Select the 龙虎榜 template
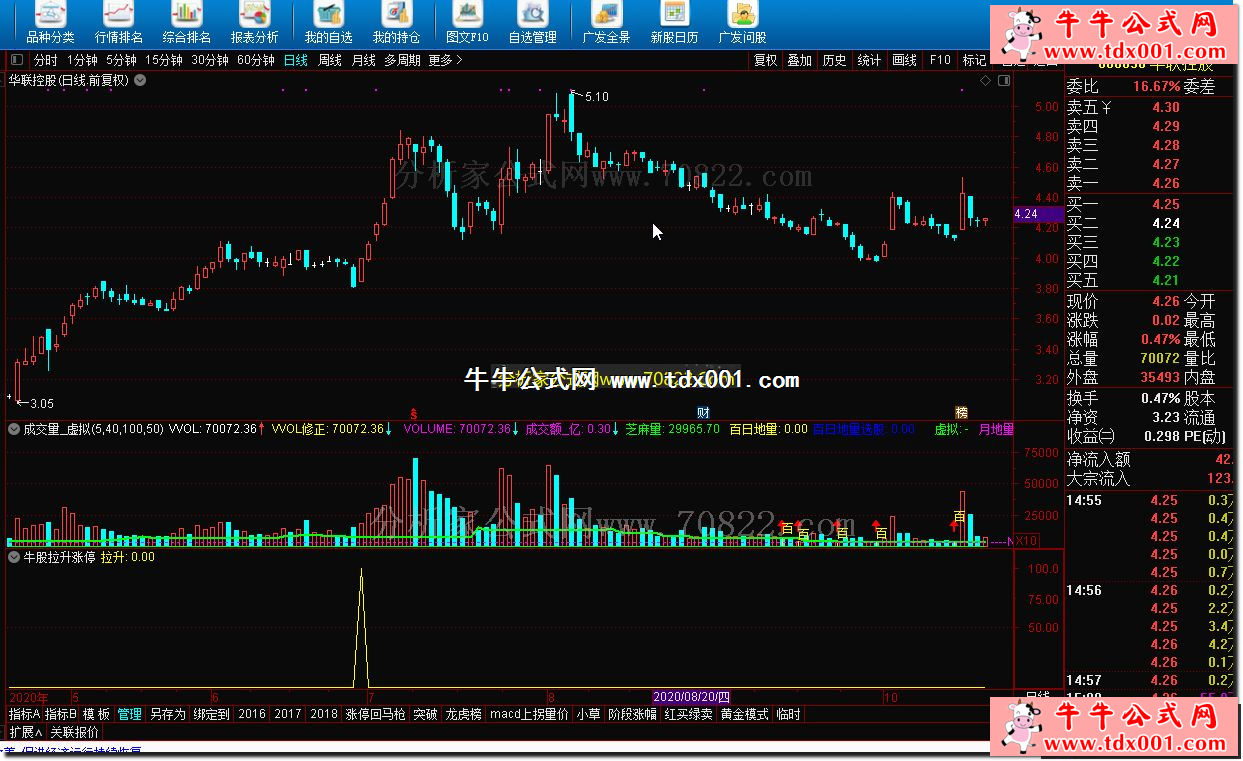Viewport: 1243px width, 761px height. [x=464, y=715]
